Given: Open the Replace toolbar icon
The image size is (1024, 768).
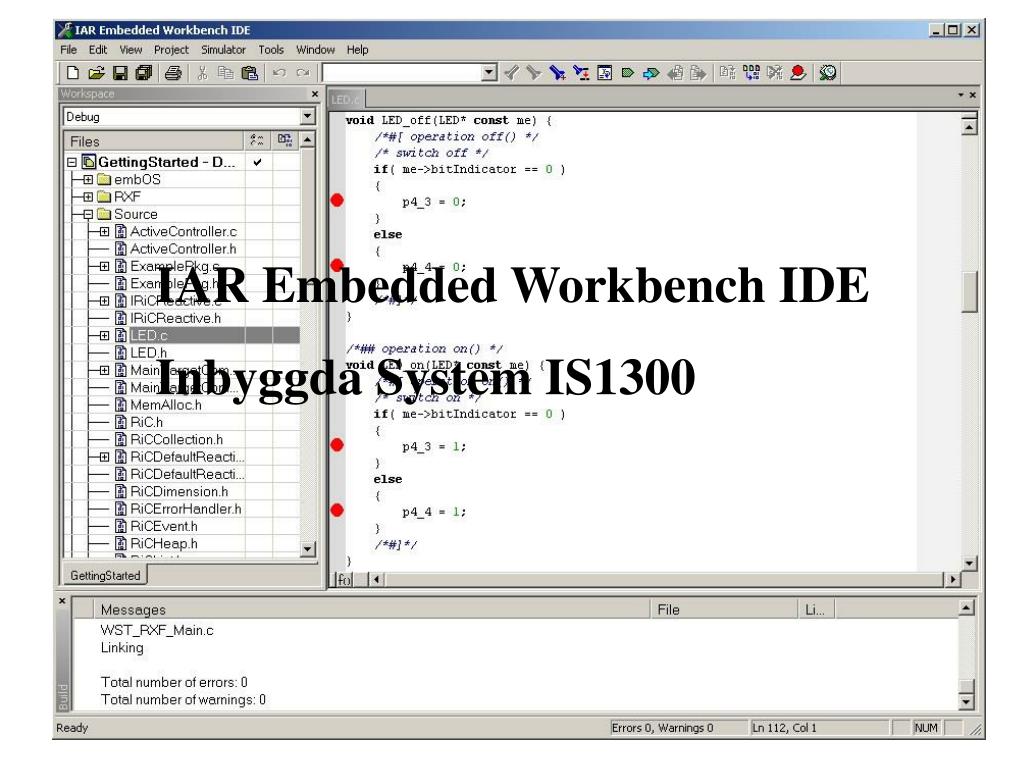Looking at the screenshot, I should pos(581,73).
